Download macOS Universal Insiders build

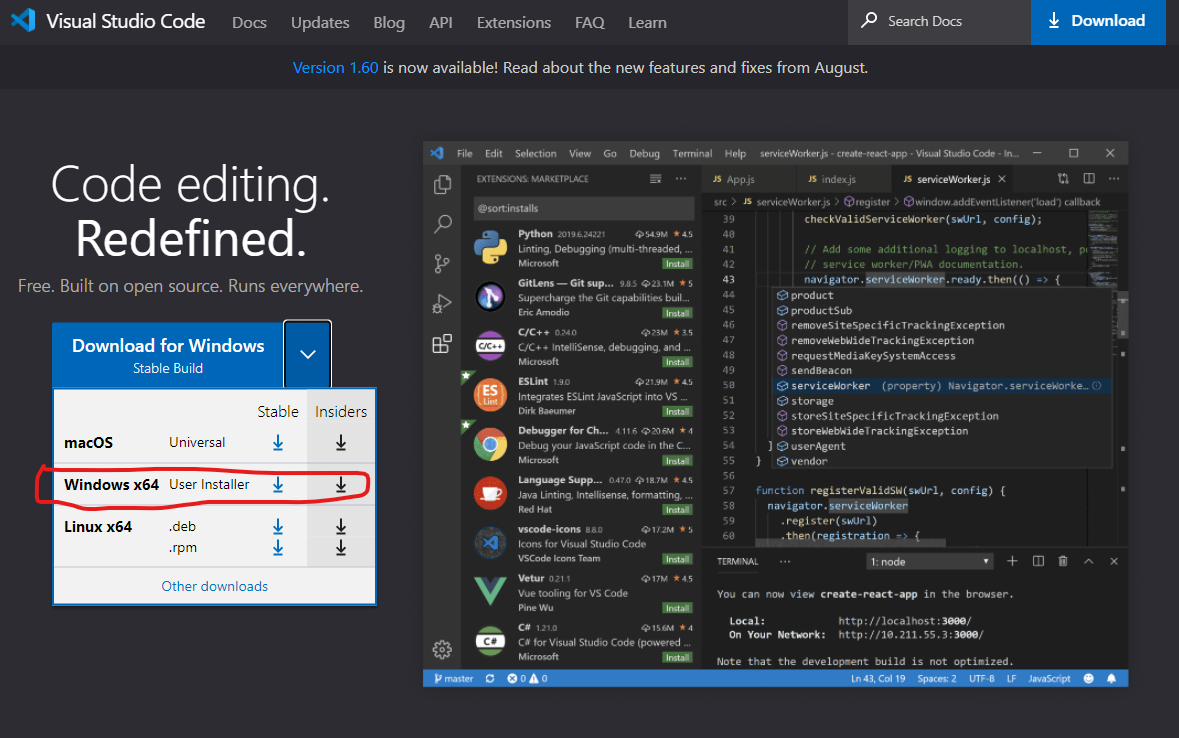341,442
